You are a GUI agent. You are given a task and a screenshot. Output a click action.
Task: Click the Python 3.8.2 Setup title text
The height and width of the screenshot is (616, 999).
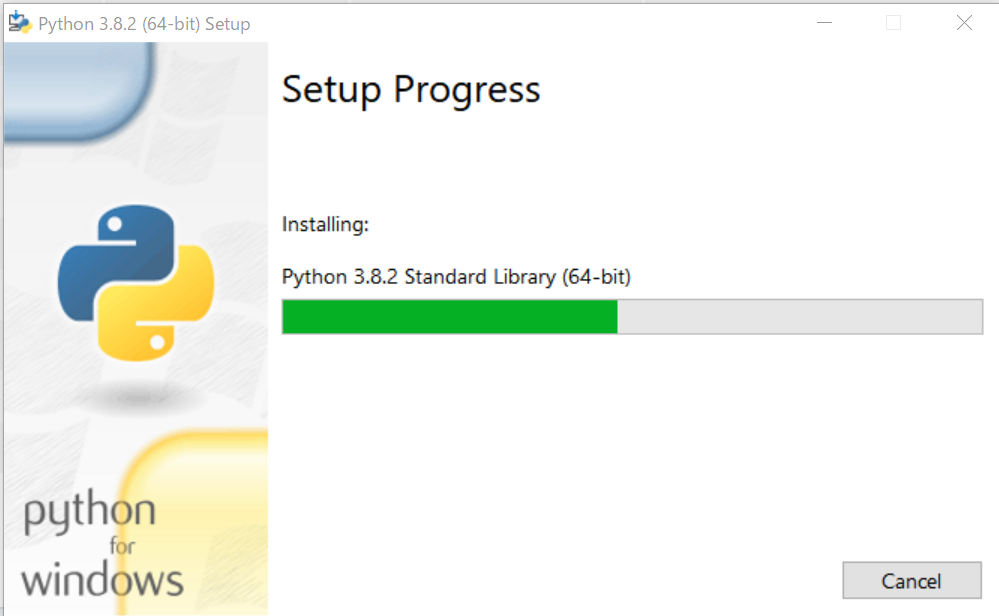145,22
